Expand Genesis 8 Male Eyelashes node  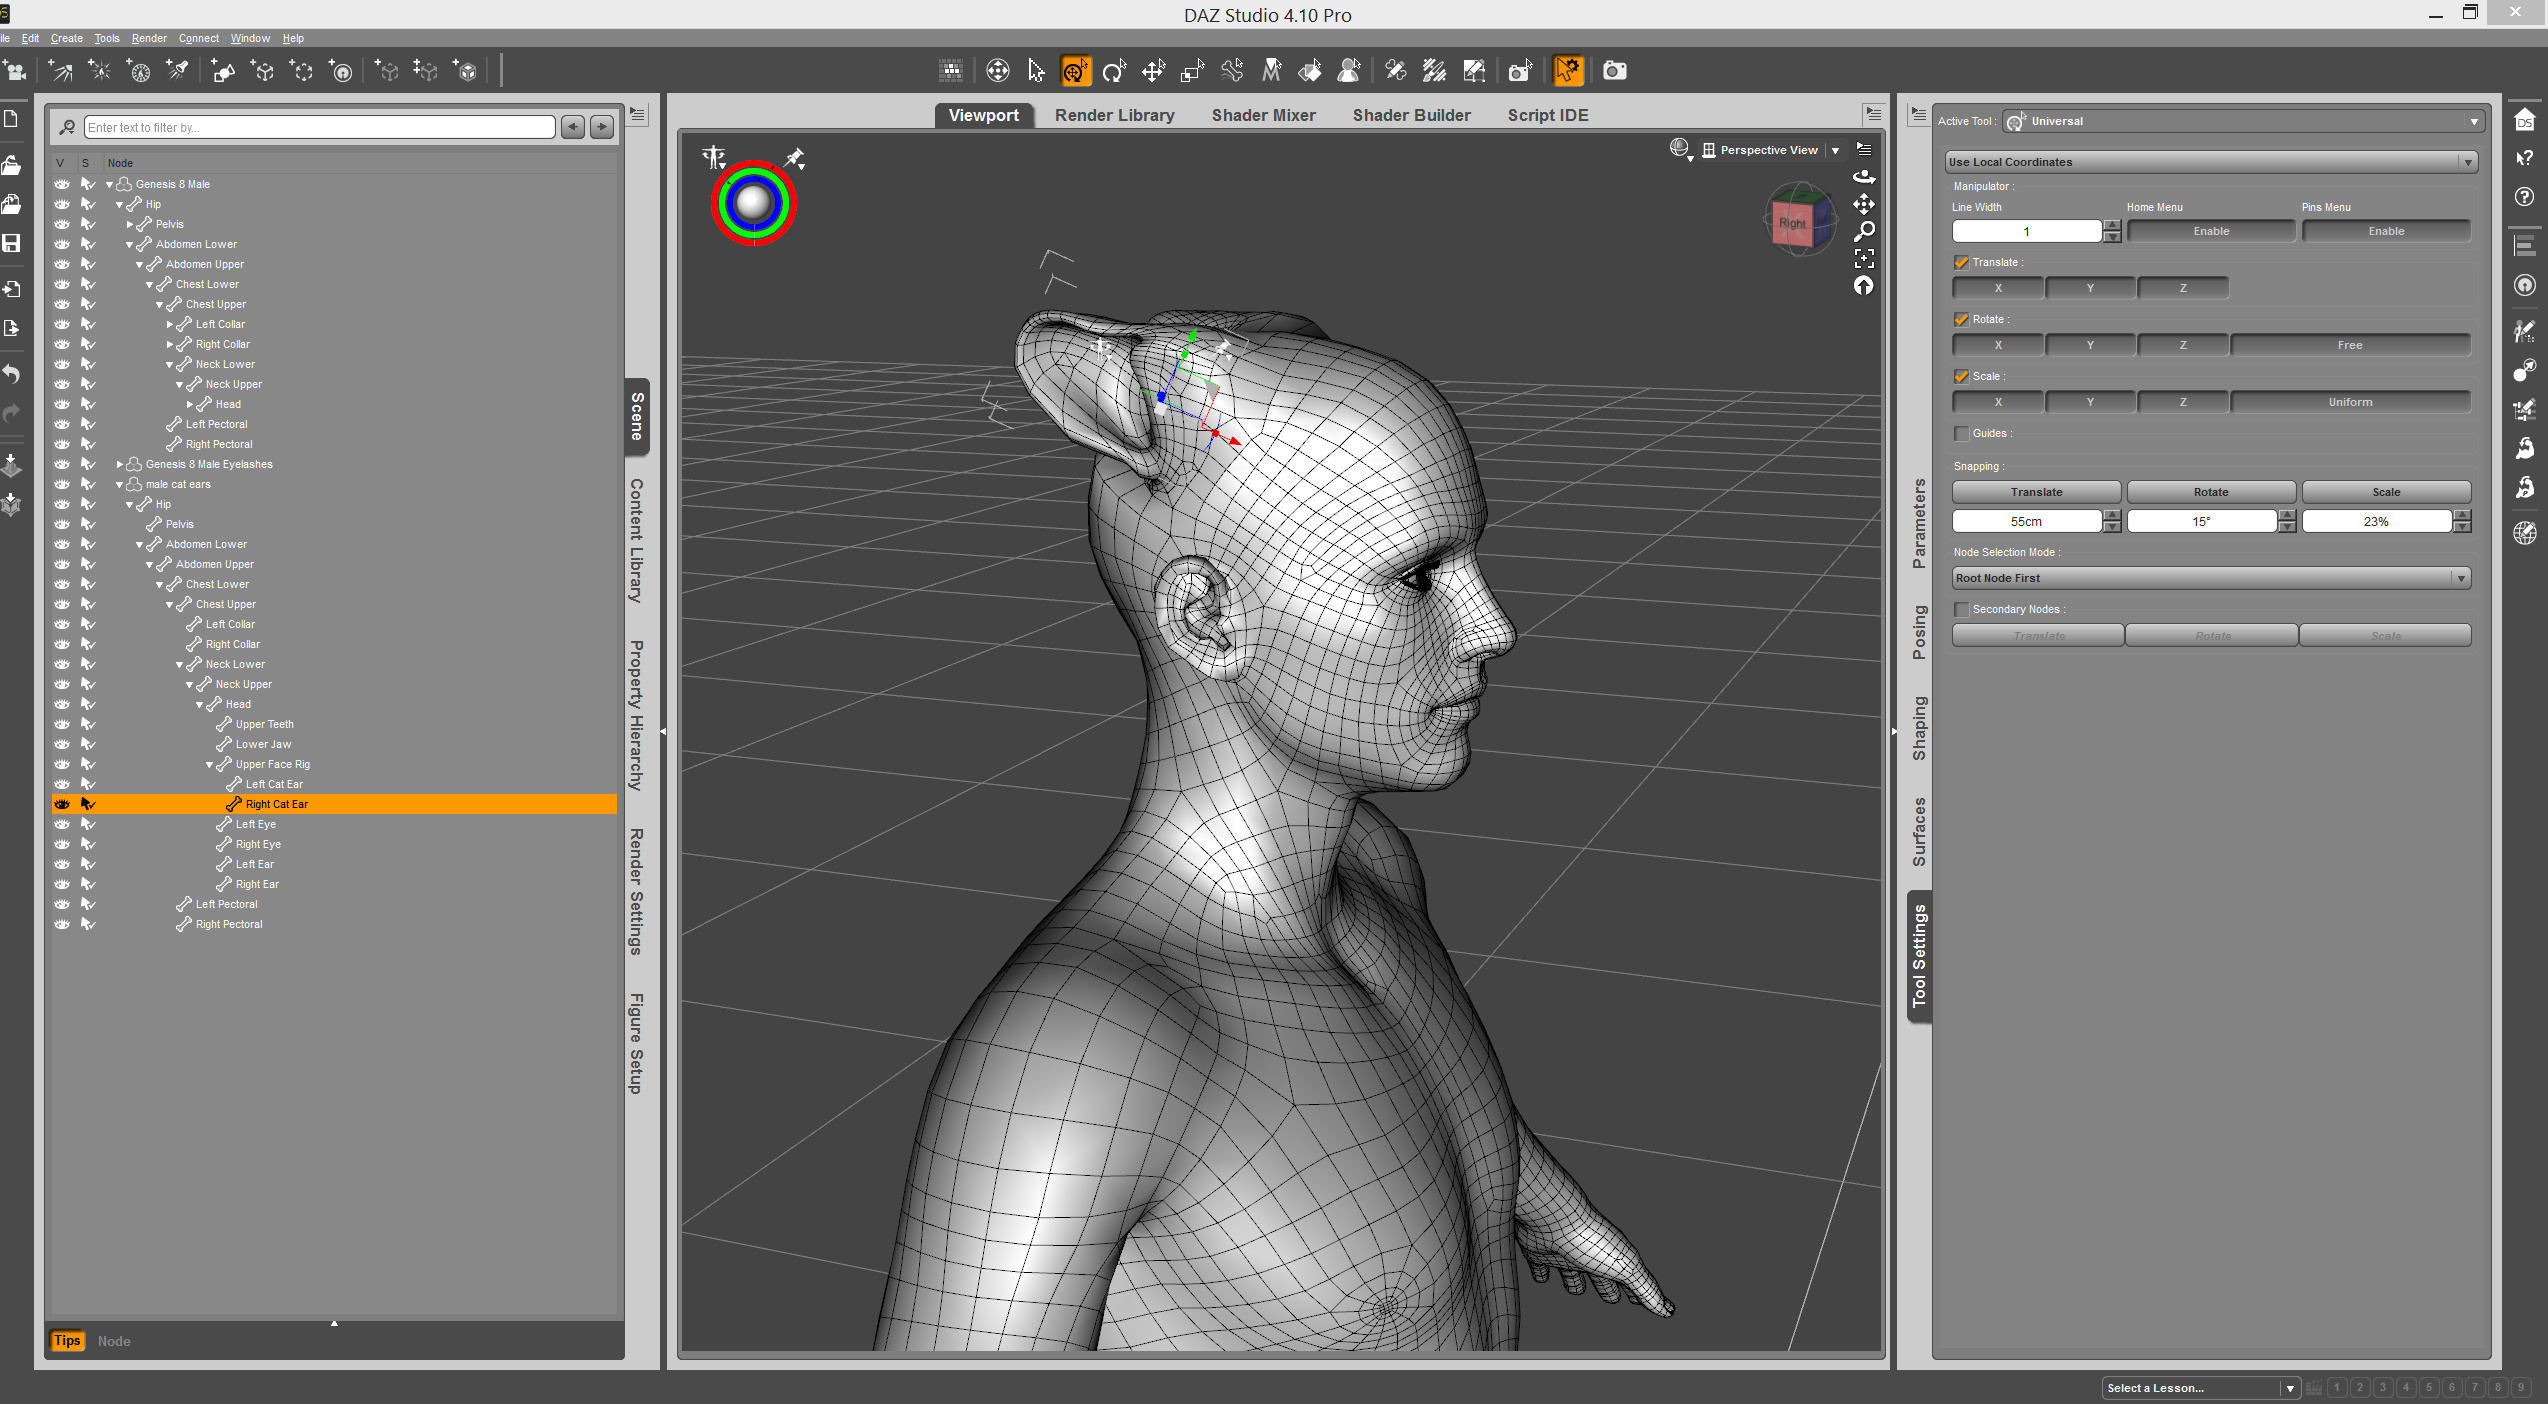120,464
